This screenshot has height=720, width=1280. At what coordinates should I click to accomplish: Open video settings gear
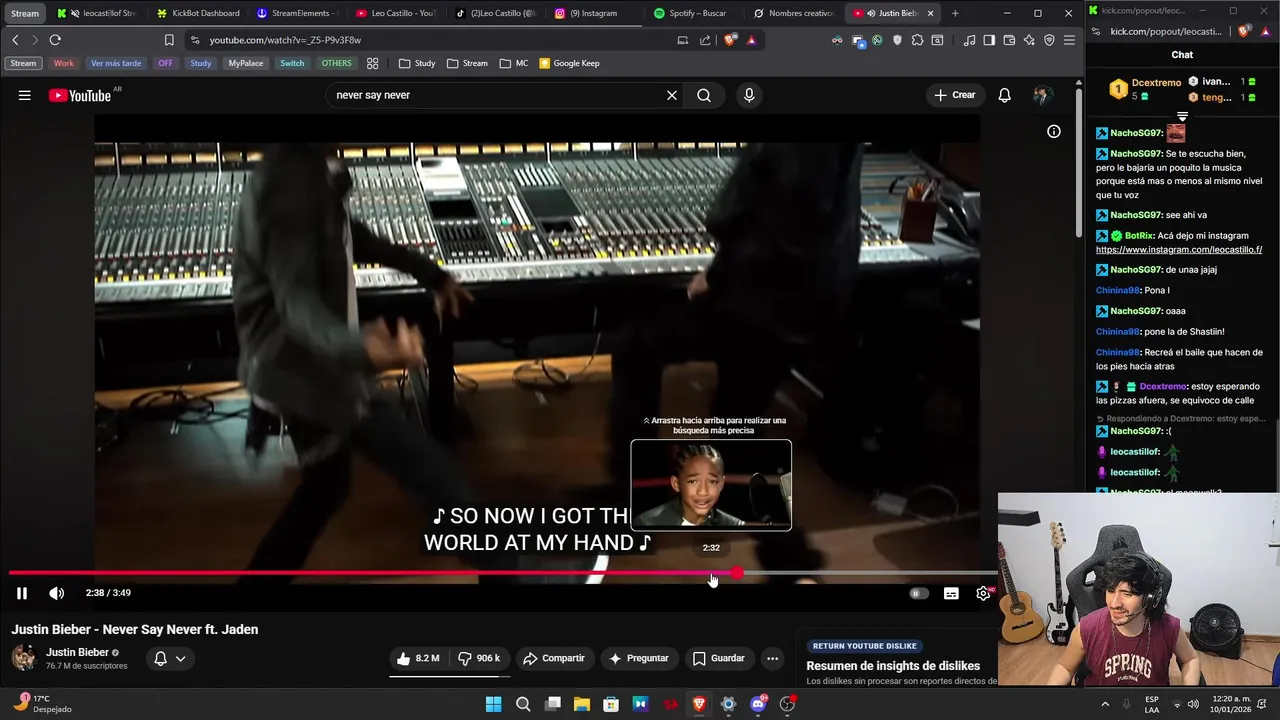[984, 593]
